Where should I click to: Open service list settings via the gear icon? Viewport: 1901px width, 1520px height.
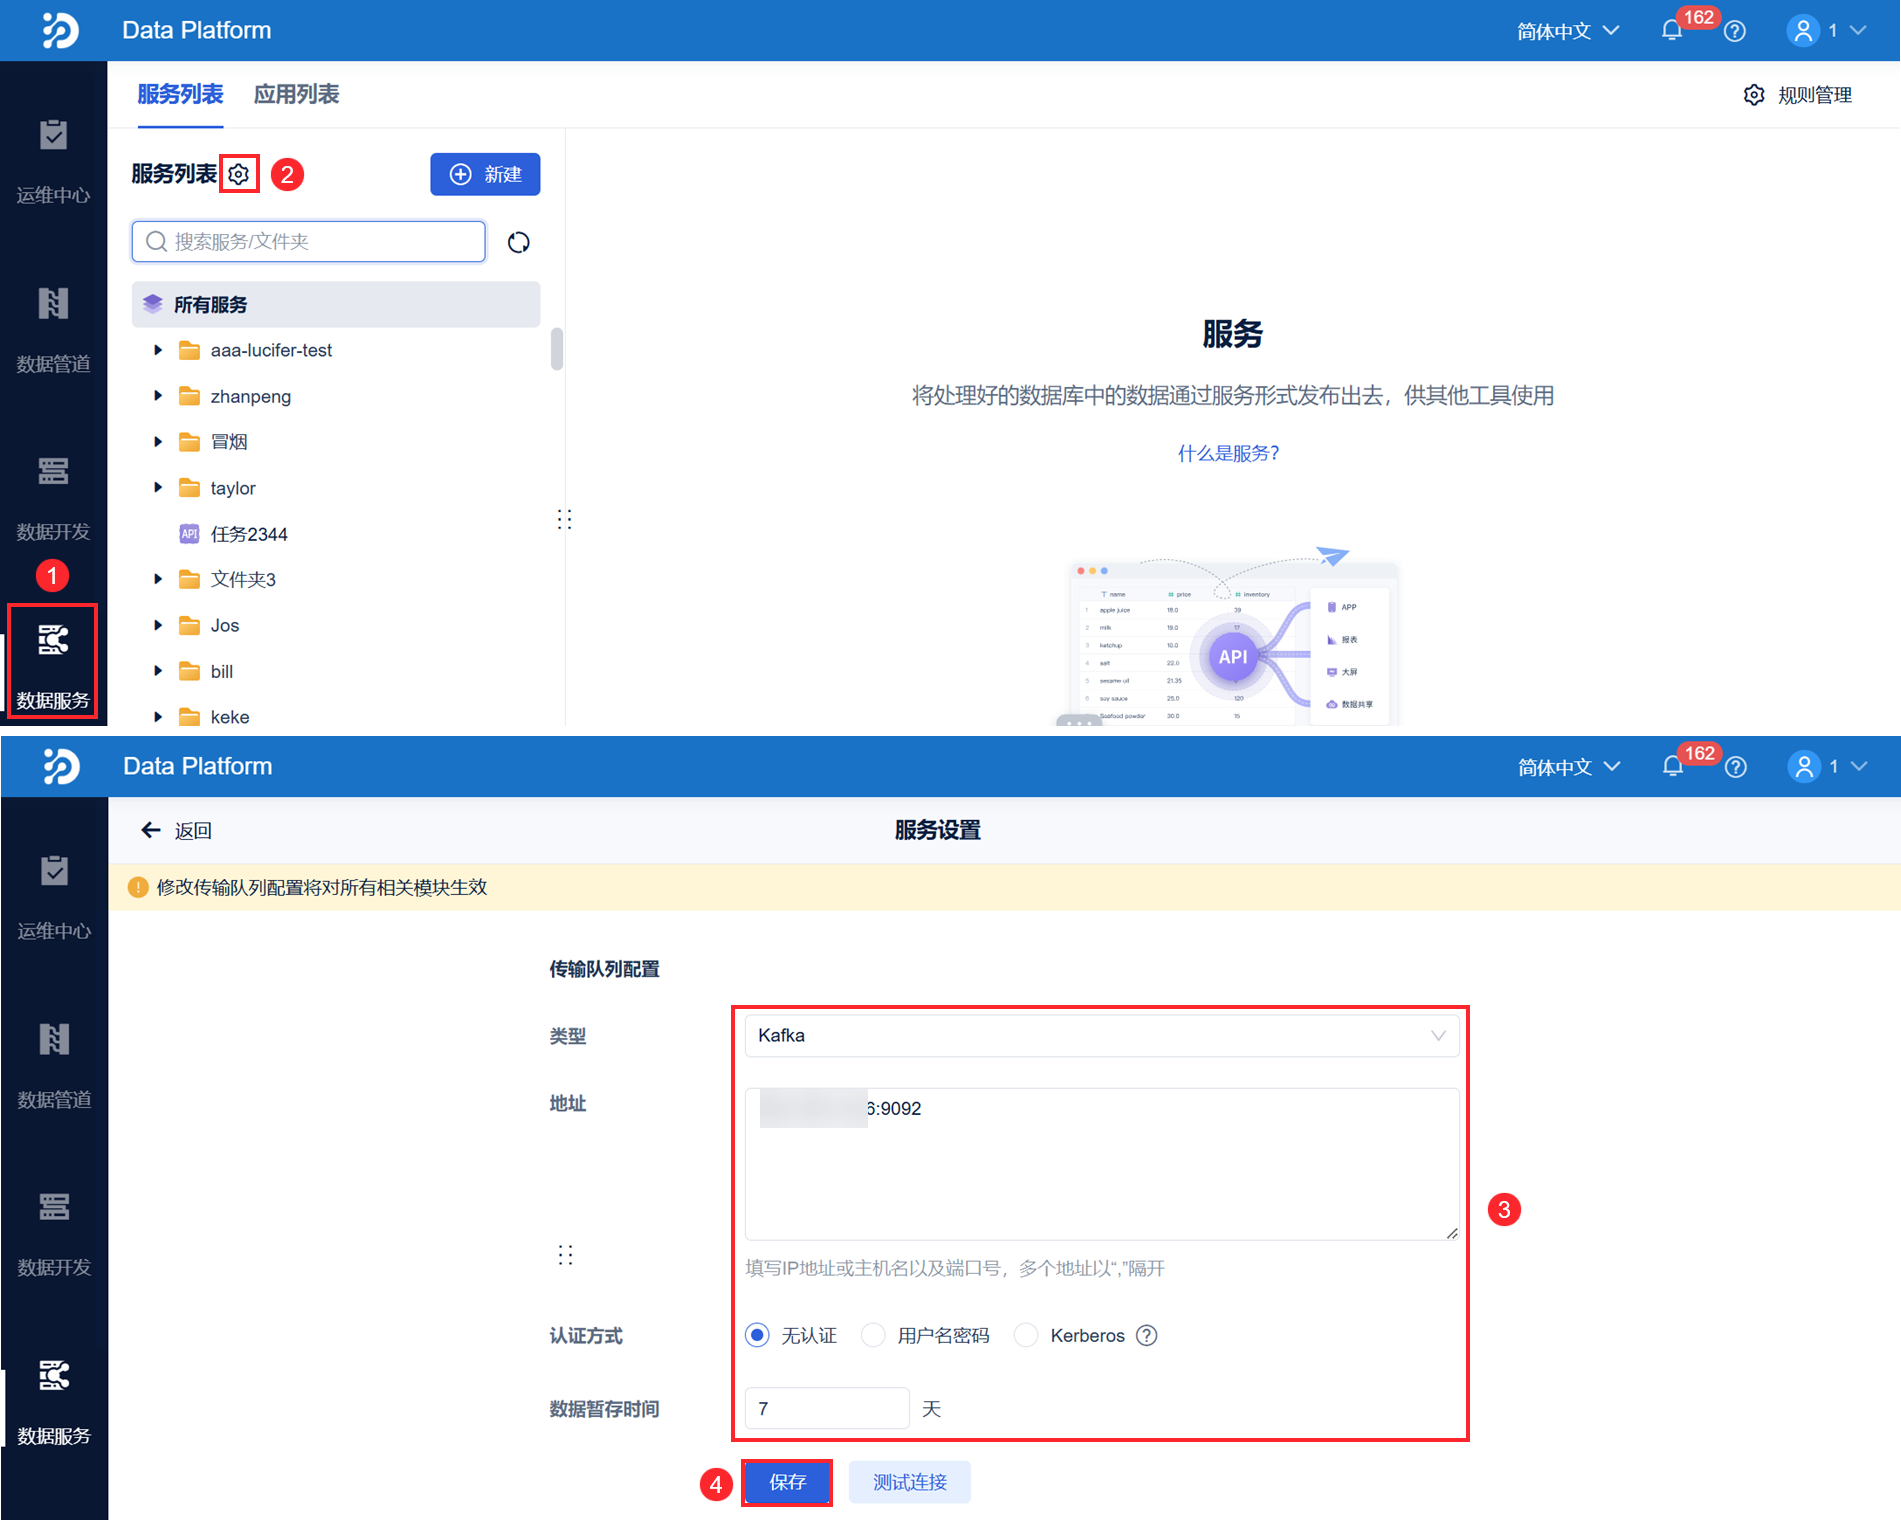coord(238,173)
